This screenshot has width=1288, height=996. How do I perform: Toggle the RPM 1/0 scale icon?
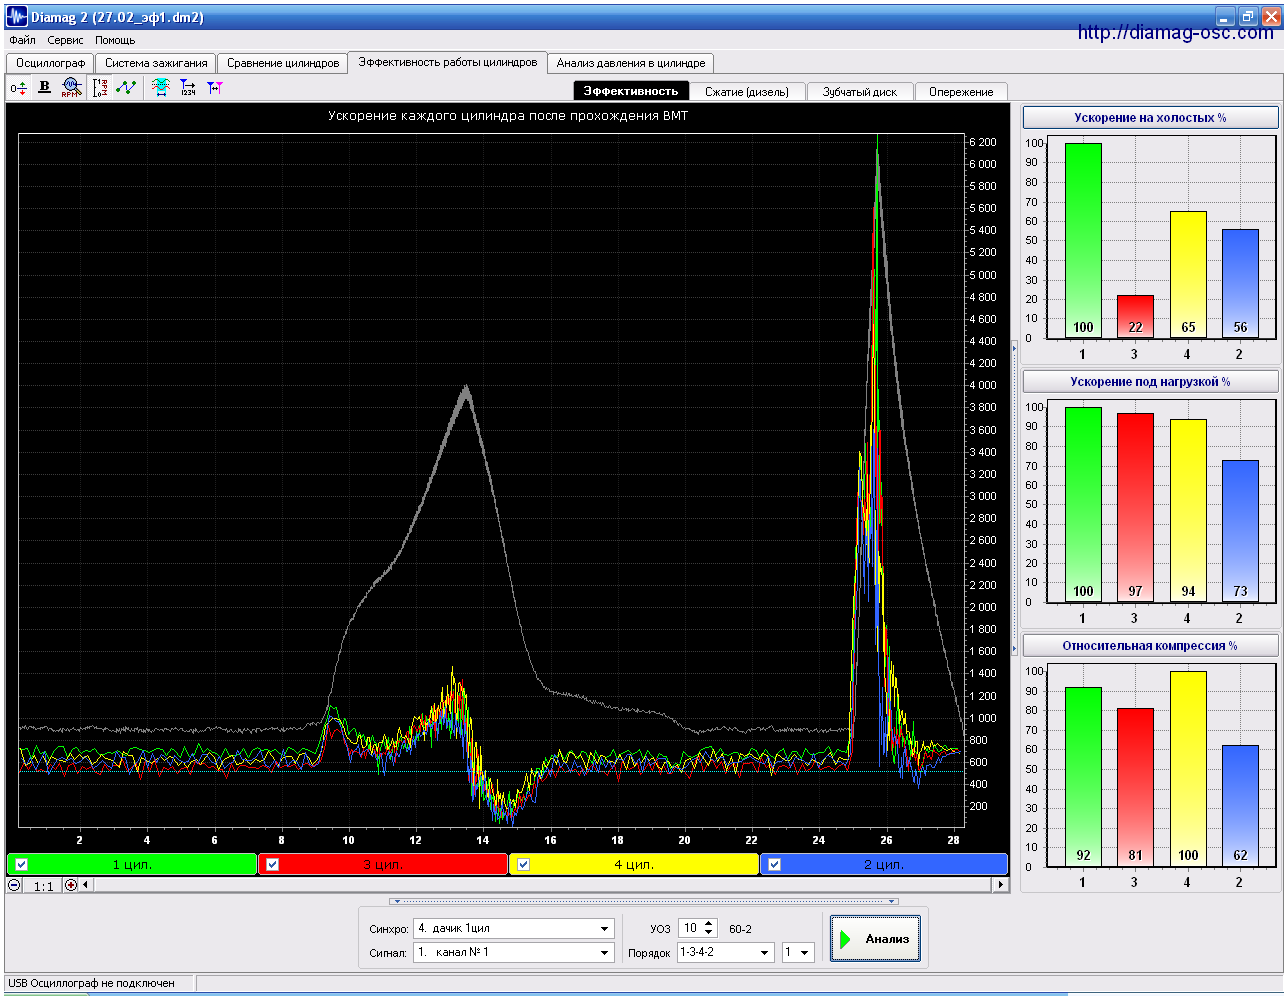(x=100, y=88)
